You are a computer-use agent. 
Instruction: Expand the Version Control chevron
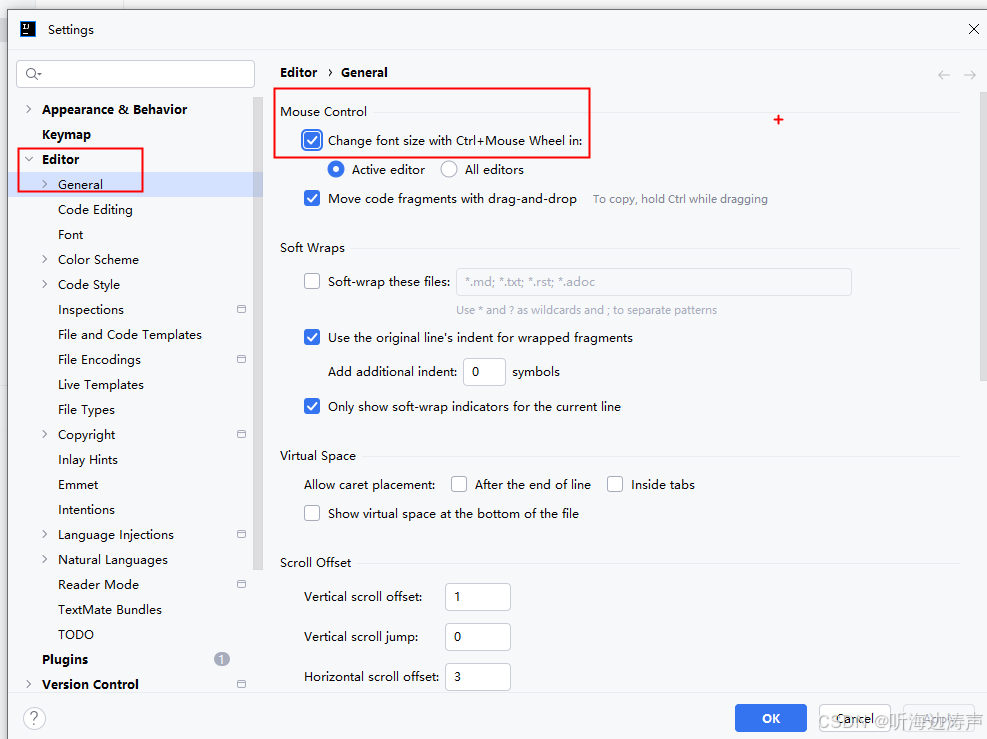[28, 684]
